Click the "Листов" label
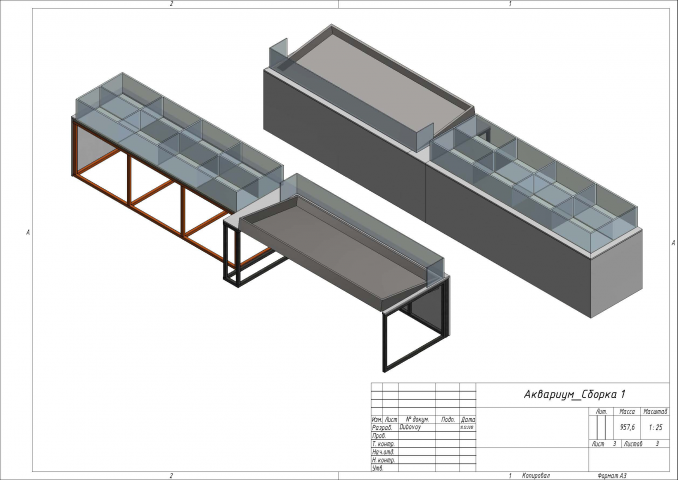The height and width of the screenshot is (480, 678). [x=633, y=444]
